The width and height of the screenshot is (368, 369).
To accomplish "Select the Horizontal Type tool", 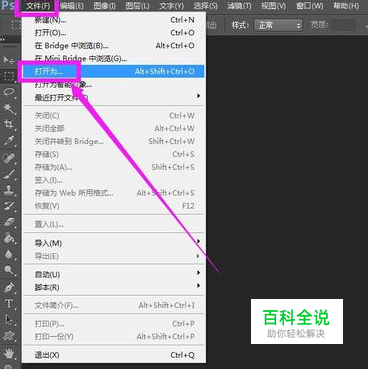I will pyautogui.click(x=9, y=303).
